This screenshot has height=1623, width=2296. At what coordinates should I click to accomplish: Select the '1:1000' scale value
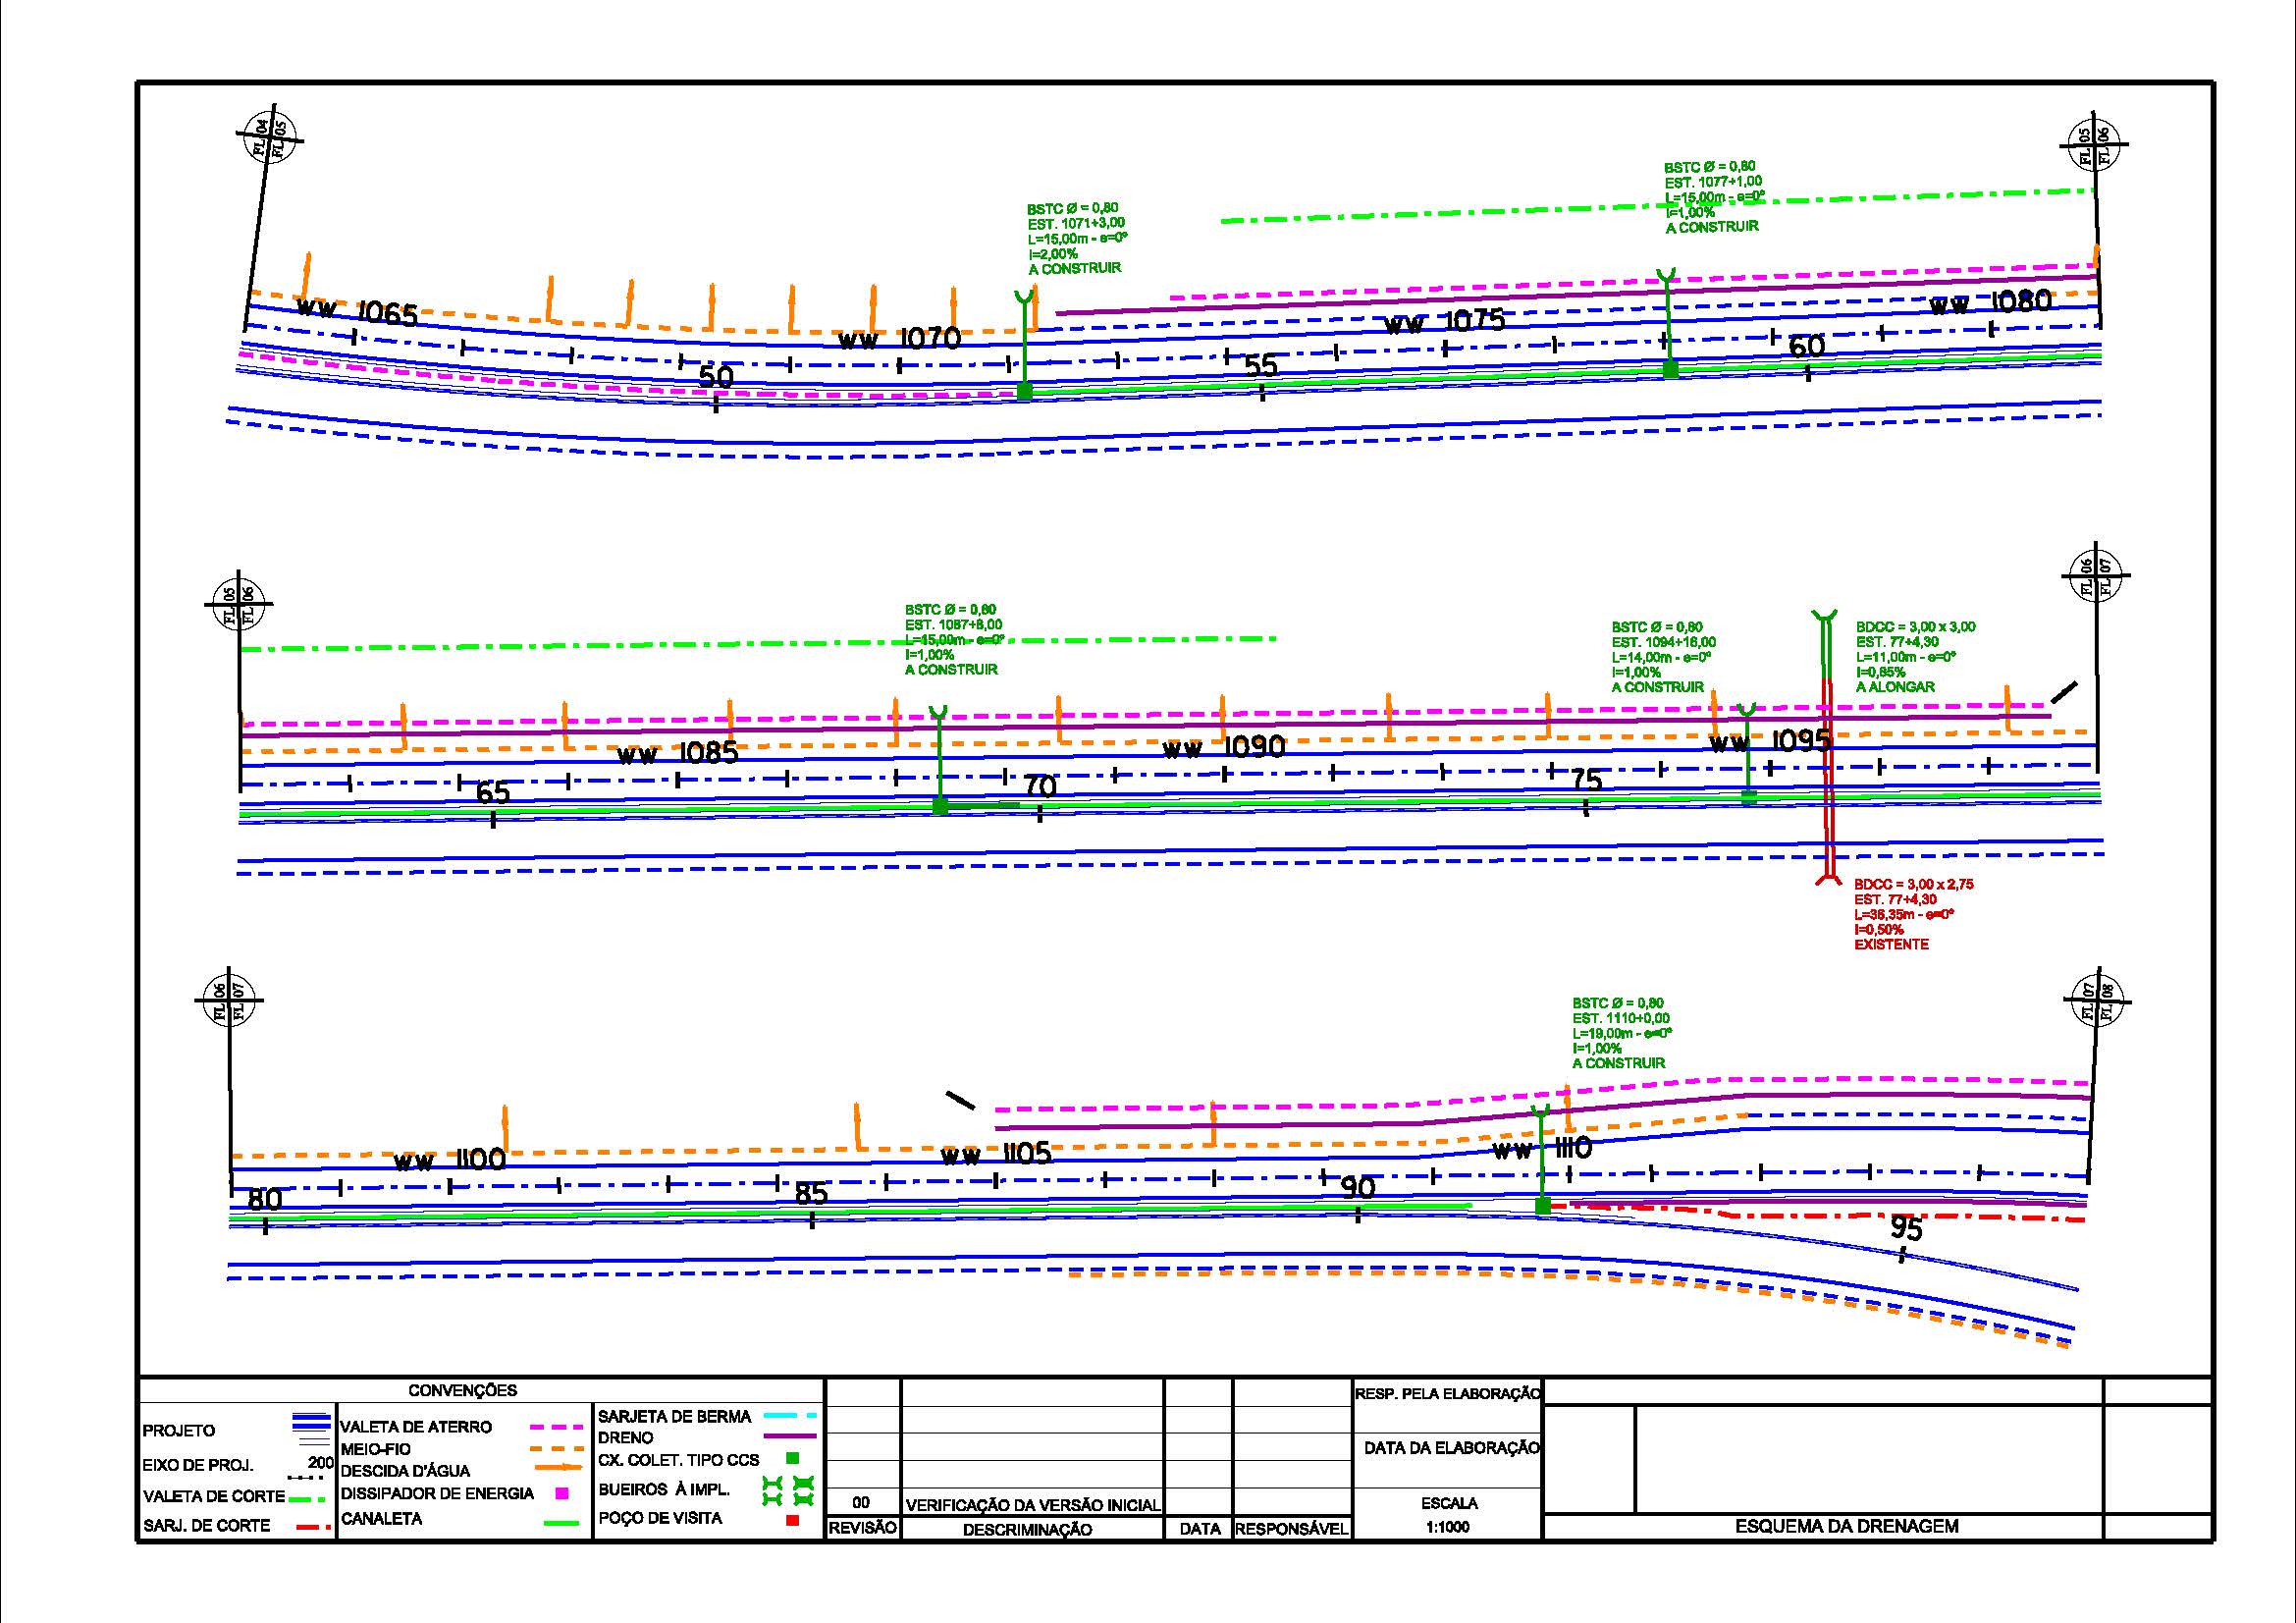coord(1448,1527)
